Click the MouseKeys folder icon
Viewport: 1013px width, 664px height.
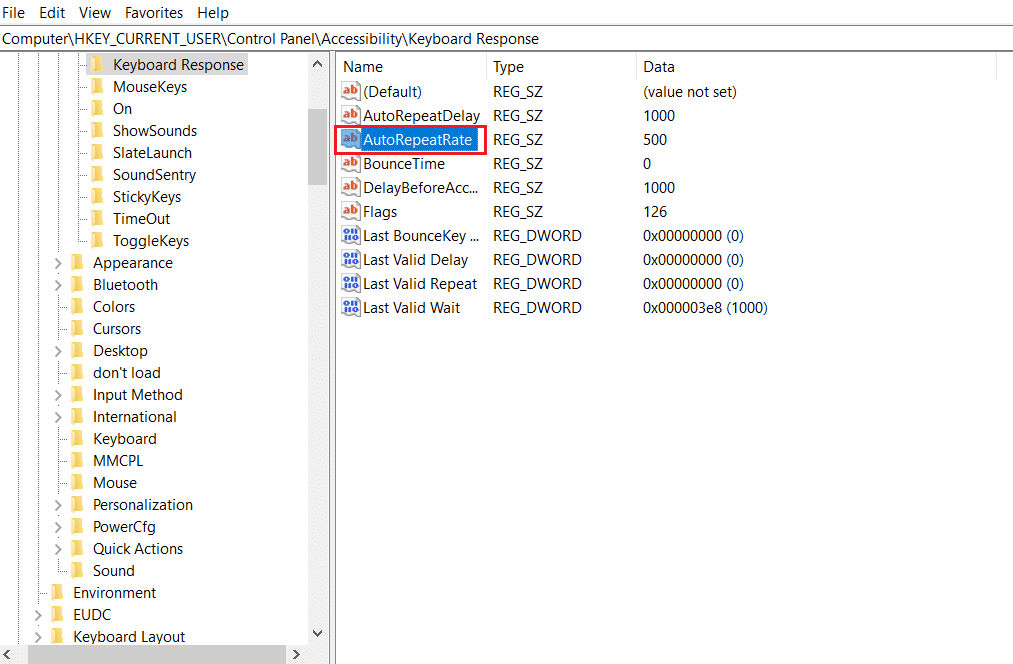click(x=97, y=86)
